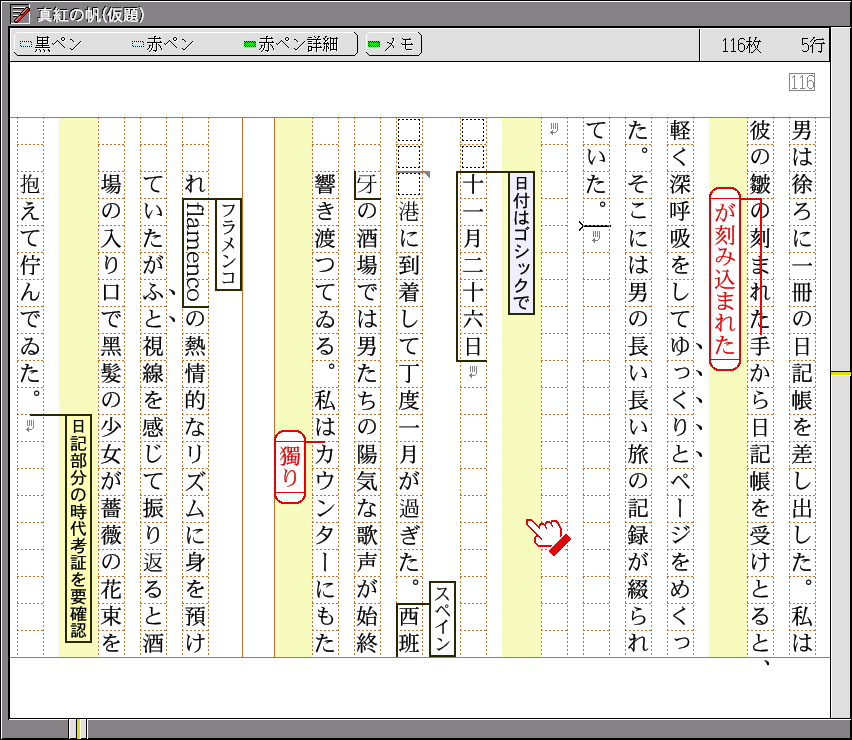The width and height of the screenshot is (852, 740).
Task: Select the red 'が刻み込まれた' correction bubble
Action: (x=724, y=278)
